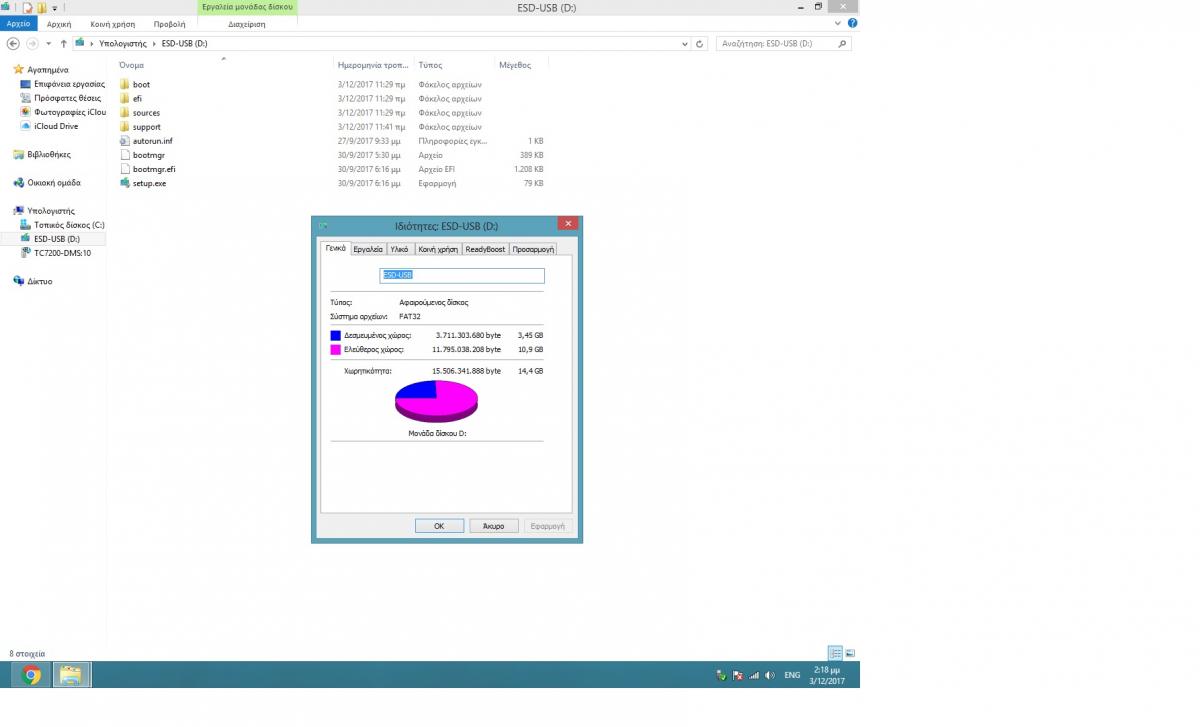The image size is (1200, 727).
Task: Click chevron before Υπολογιστής in address bar
Action: [92, 44]
